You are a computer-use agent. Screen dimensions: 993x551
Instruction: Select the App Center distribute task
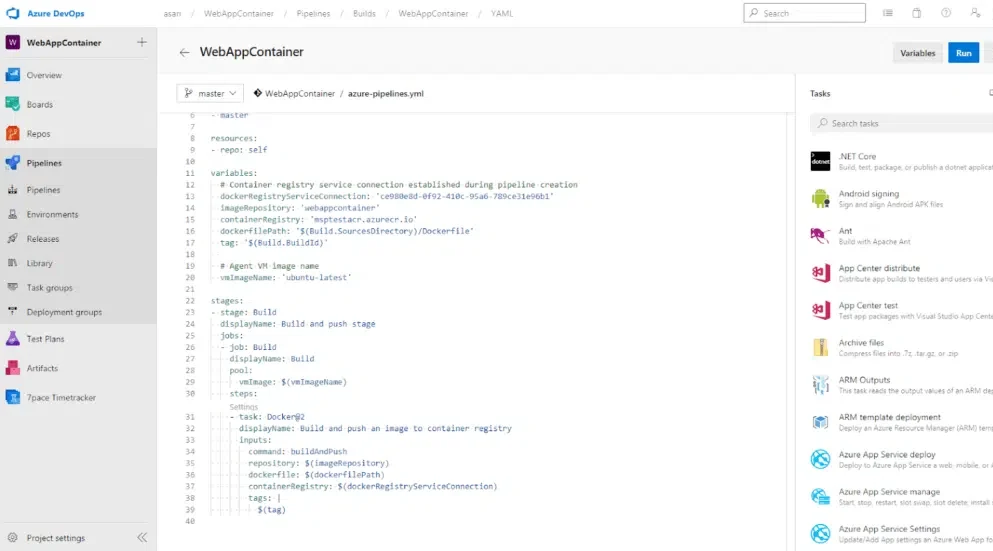click(901, 274)
